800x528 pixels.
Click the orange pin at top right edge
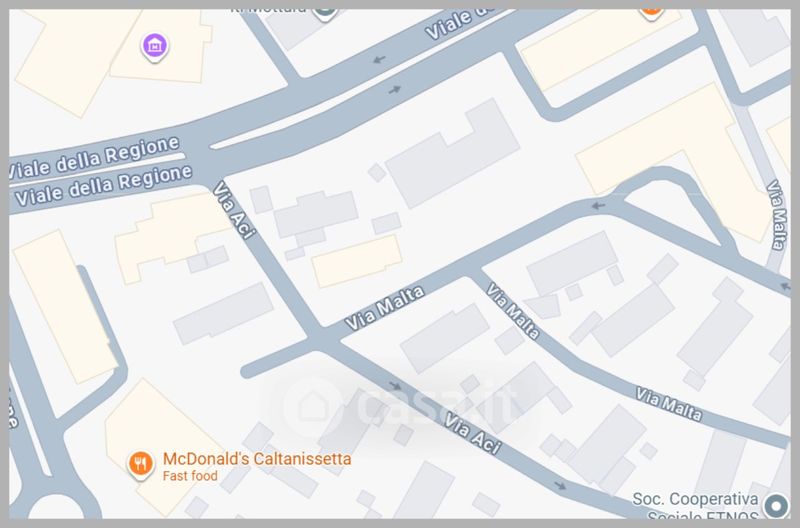tap(651, 12)
